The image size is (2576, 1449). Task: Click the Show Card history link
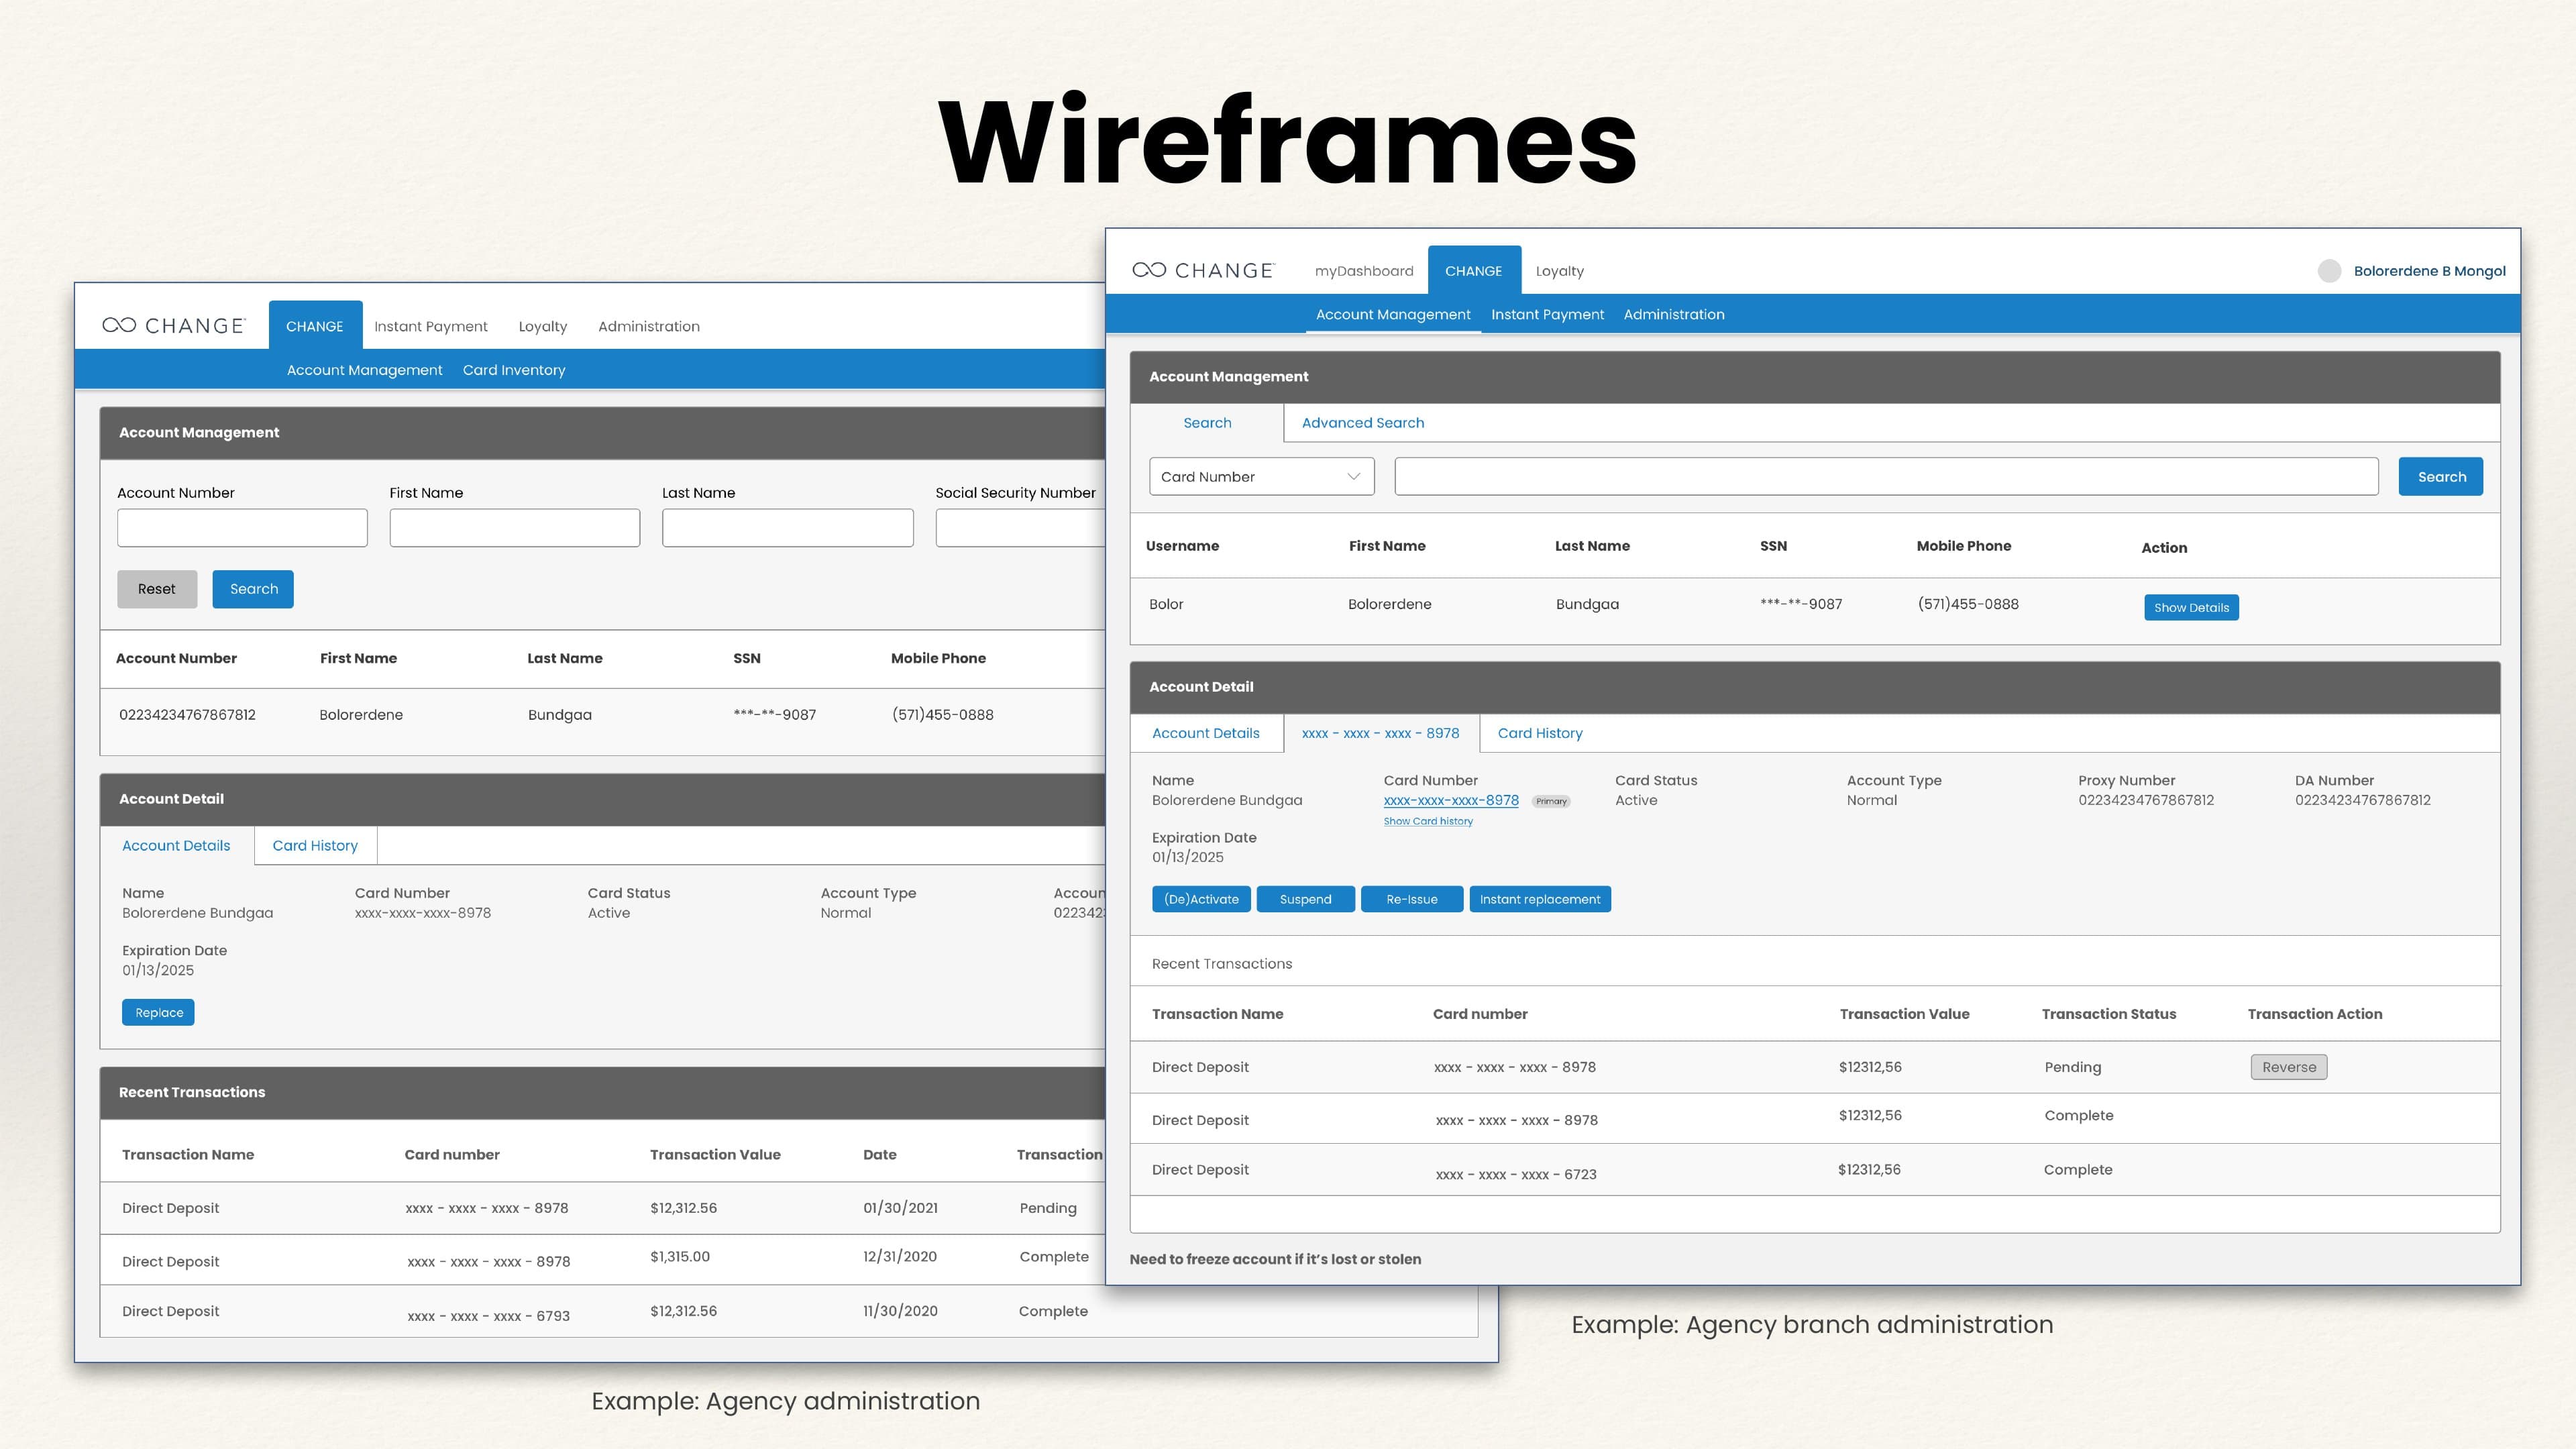click(x=1428, y=822)
